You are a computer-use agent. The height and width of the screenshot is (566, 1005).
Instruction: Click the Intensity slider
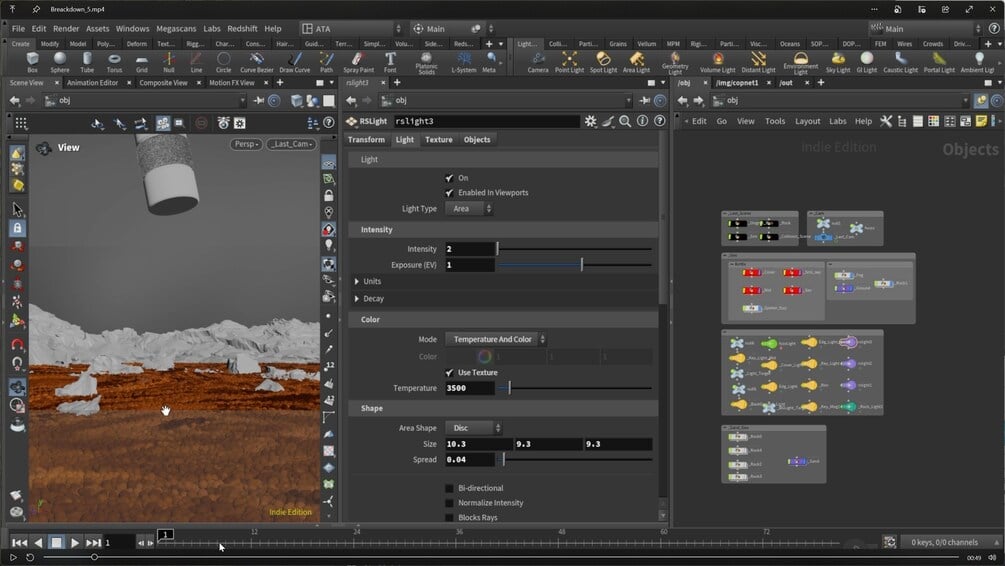click(574, 249)
